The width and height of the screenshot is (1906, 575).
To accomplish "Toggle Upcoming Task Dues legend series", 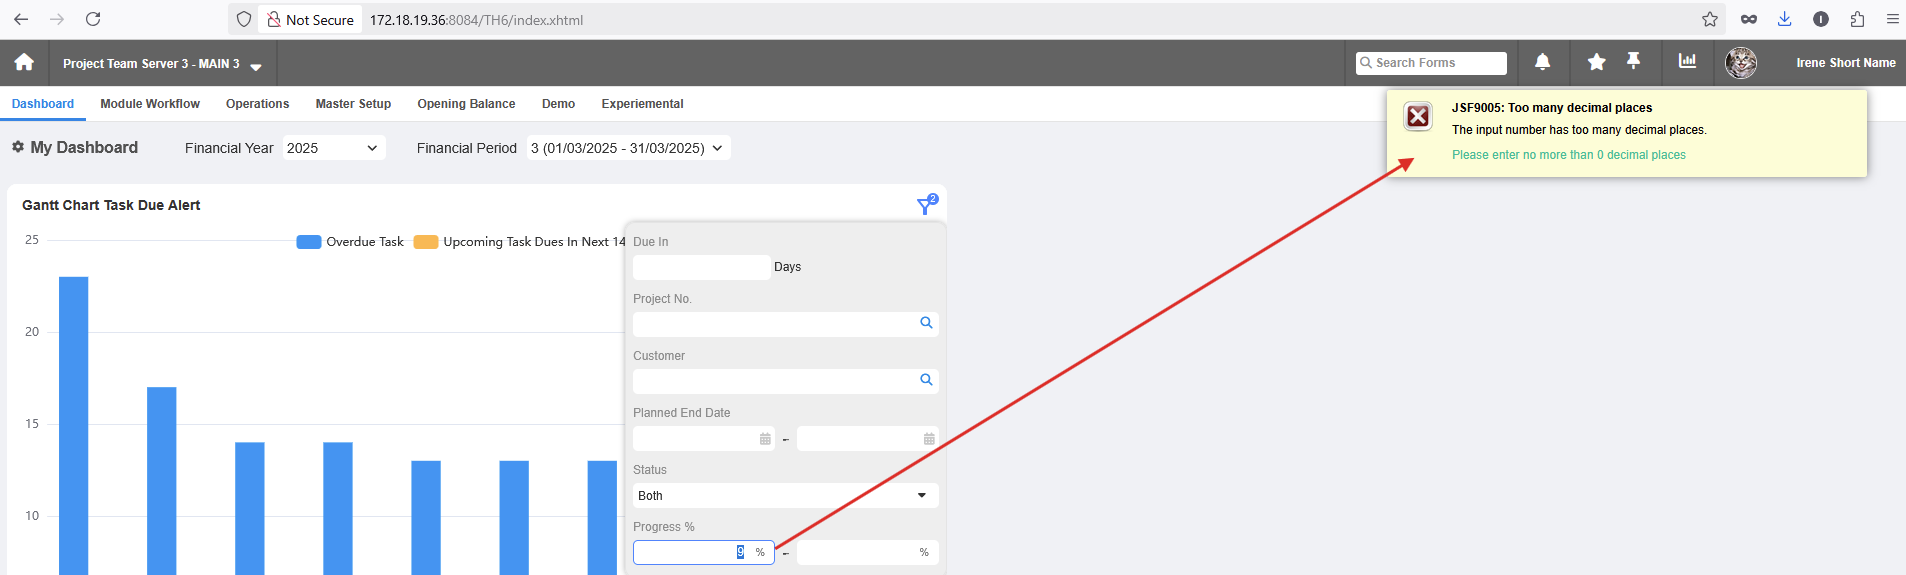I will (520, 242).
